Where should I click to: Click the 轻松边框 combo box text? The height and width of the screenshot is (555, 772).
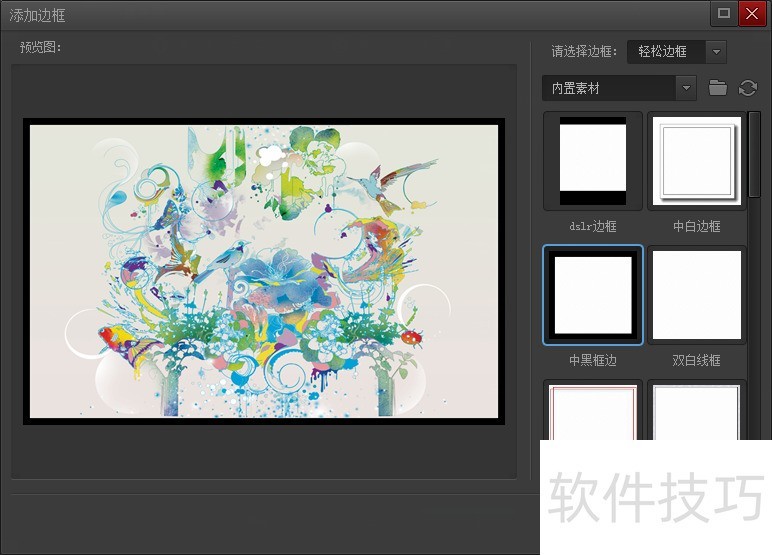(664, 52)
